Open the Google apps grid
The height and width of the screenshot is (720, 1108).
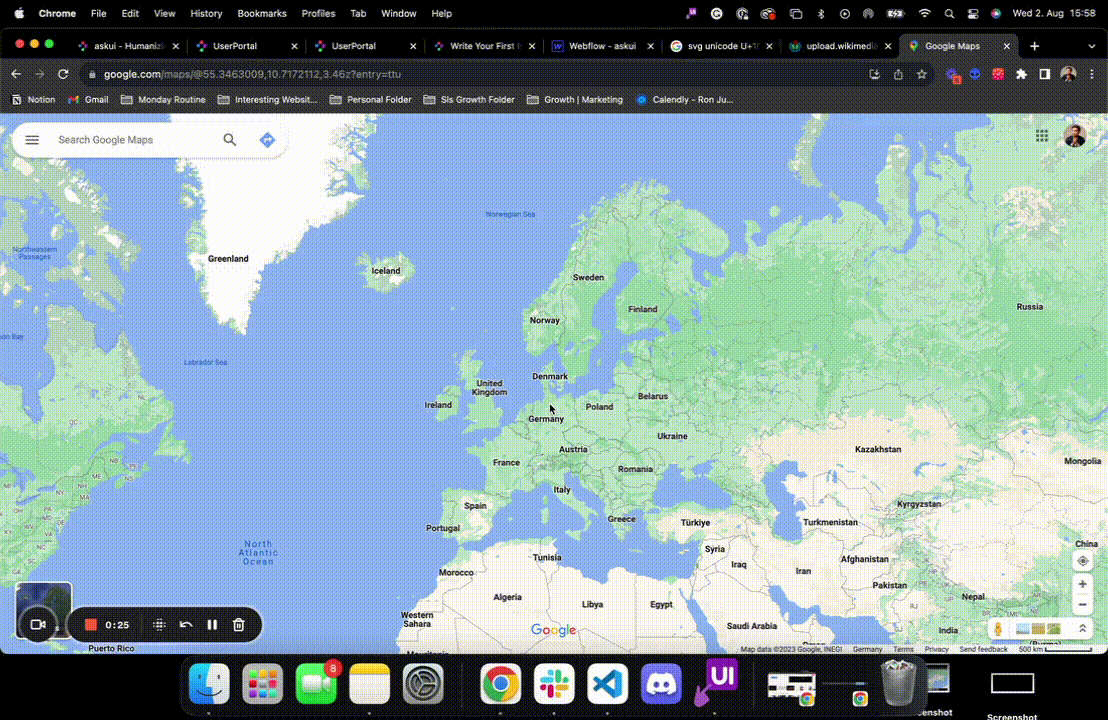[1042, 136]
